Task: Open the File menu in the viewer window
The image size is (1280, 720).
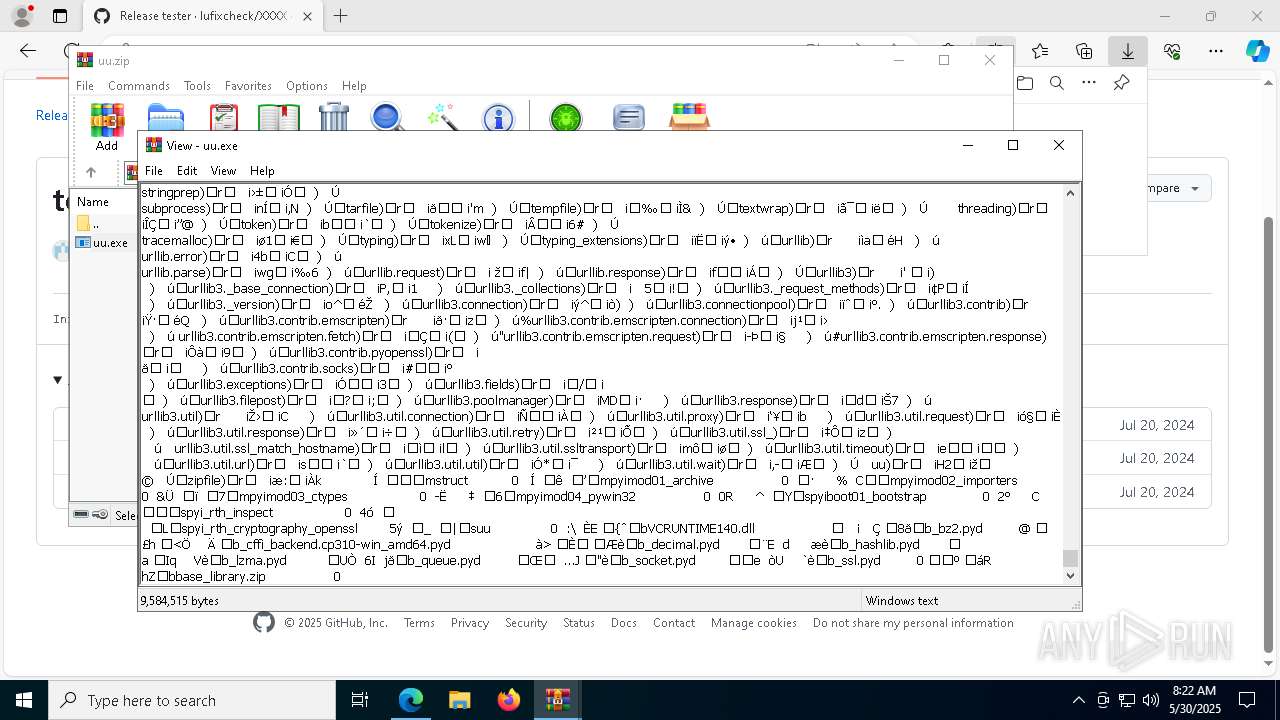Action: [x=153, y=171]
